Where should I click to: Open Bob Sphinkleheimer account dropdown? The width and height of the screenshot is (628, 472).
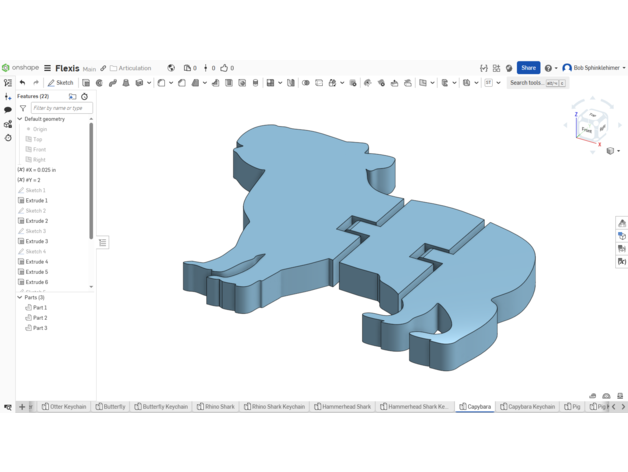coord(594,68)
